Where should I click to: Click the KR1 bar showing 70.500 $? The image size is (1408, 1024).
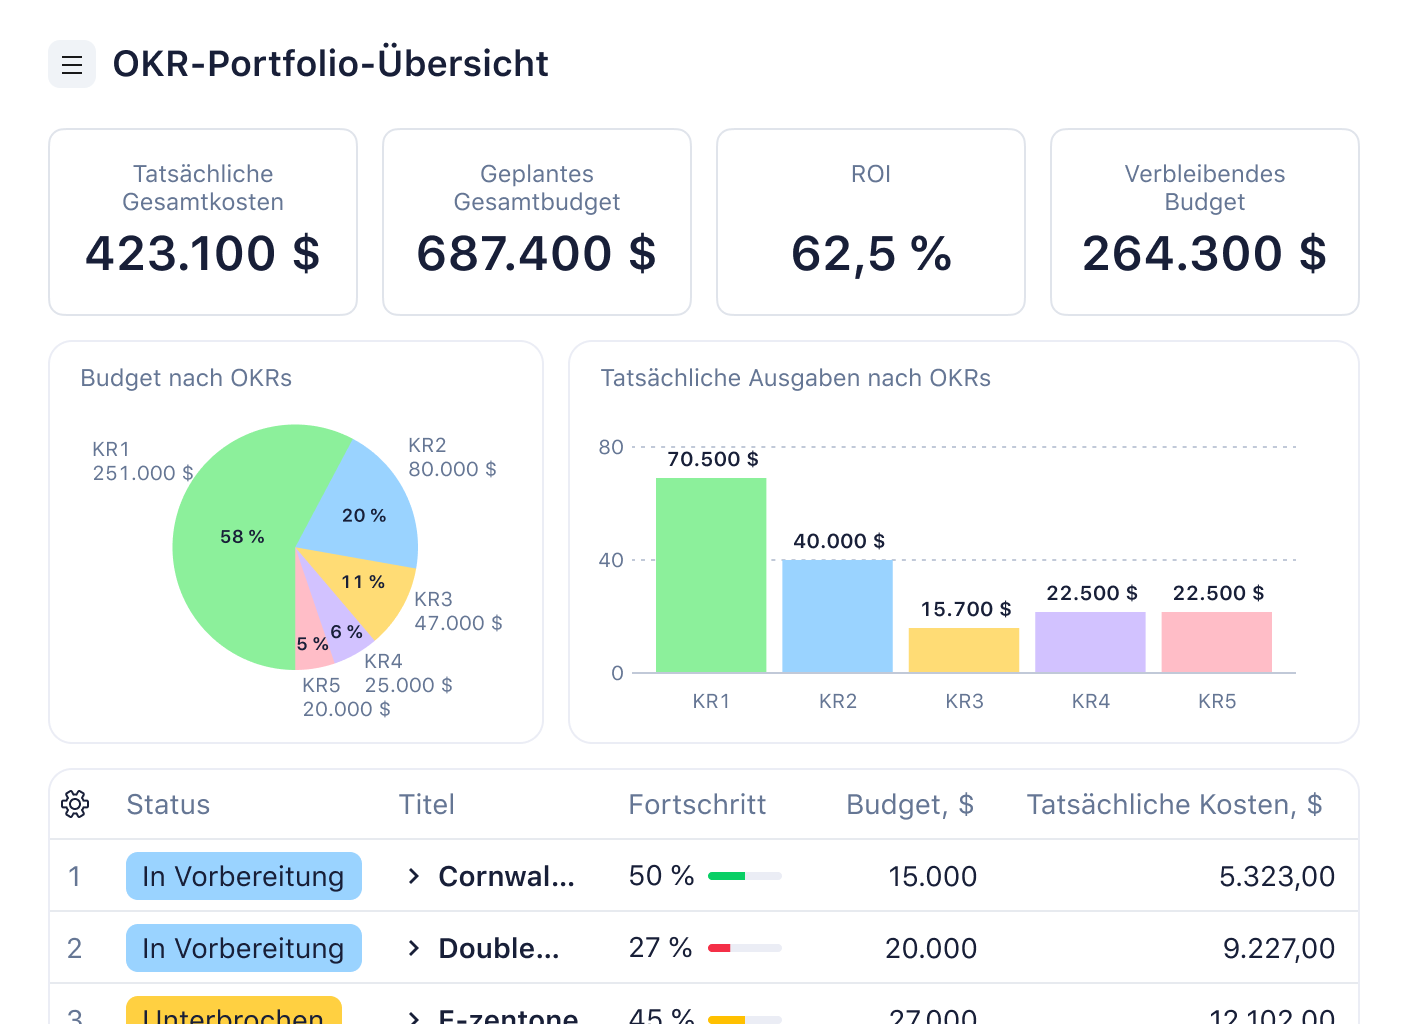711,575
